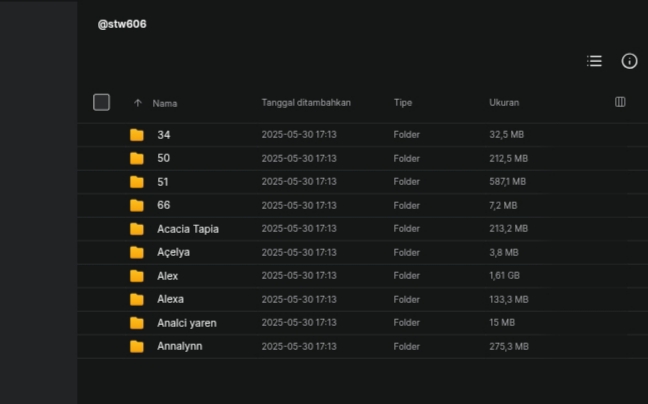Select folder icon of row 50
The image size is (648, 404).
coord(137,158)
